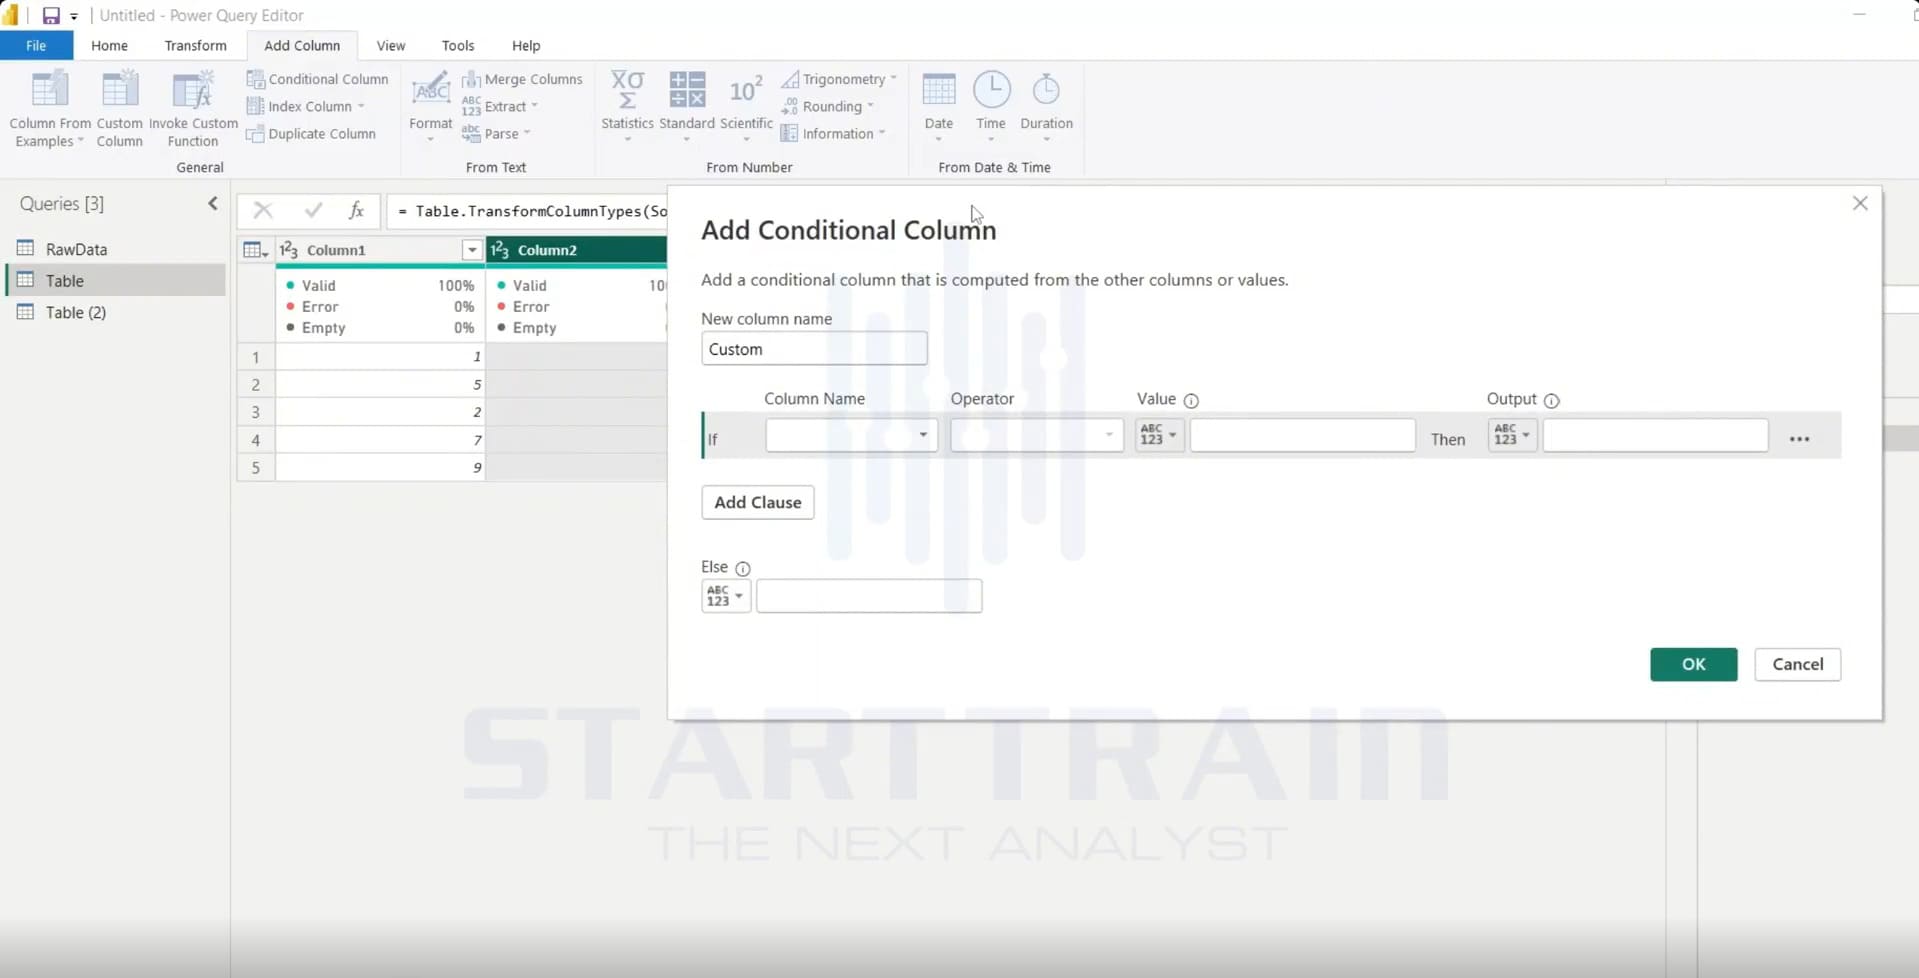Open the Rounding menu
This screenshot has width=1919, height=978.
[x=827, y=106]
